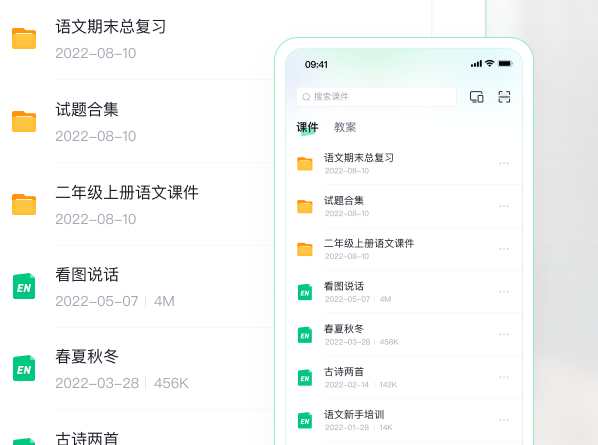Screen dimensions: 598x445
Task: Click folder icon of 二年级上册语文课件 in phone list
Action: (x=305, y=249)
